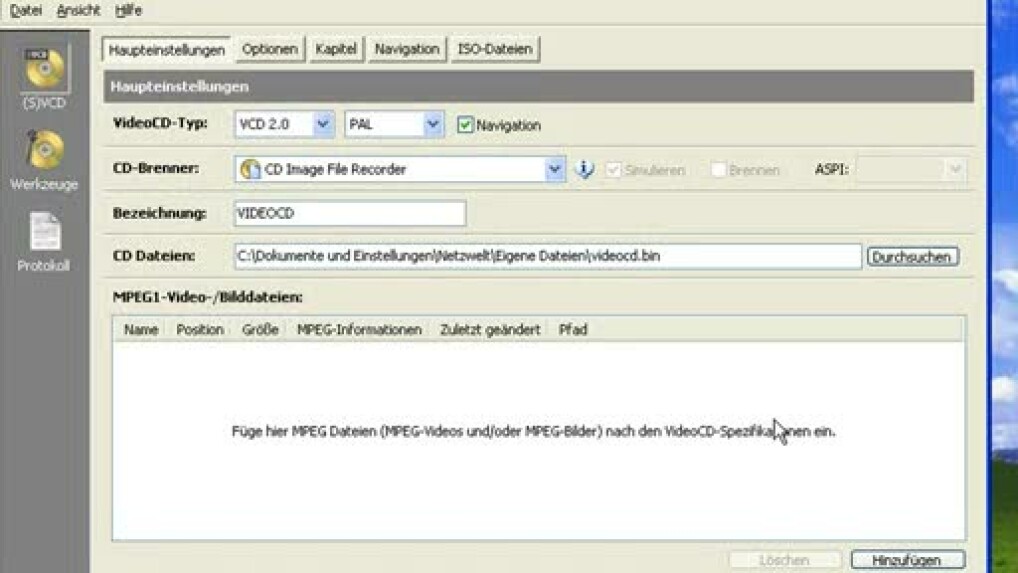This screenshot has width=1018, height=573.
Task: Switch to the Kapitel tab
Action: coord(335,49)
